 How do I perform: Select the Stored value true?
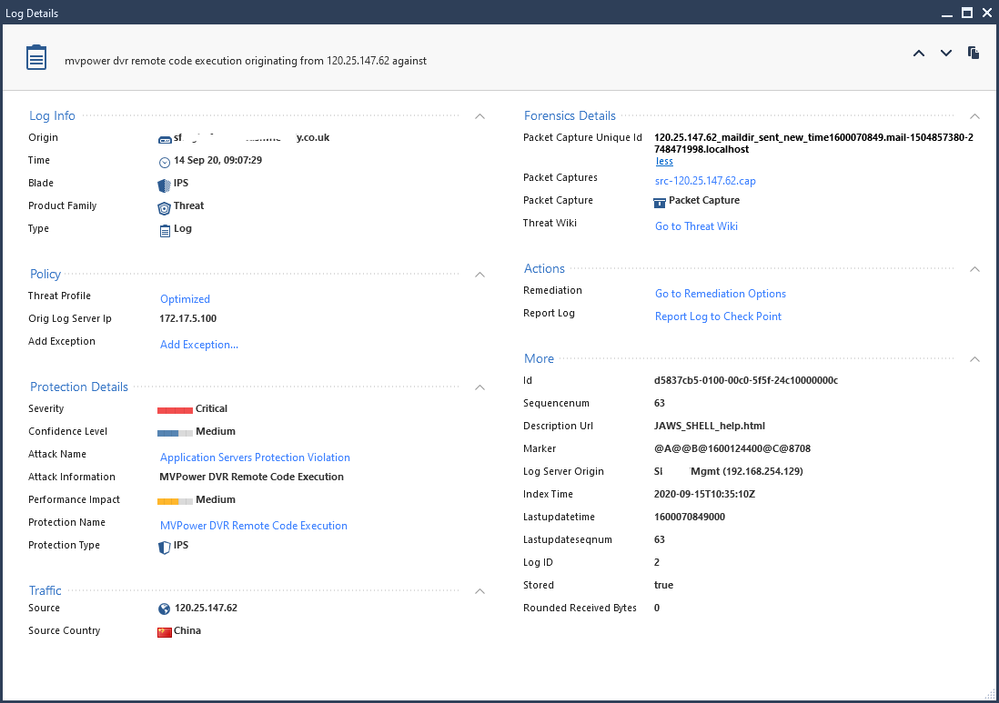(664, 585)
